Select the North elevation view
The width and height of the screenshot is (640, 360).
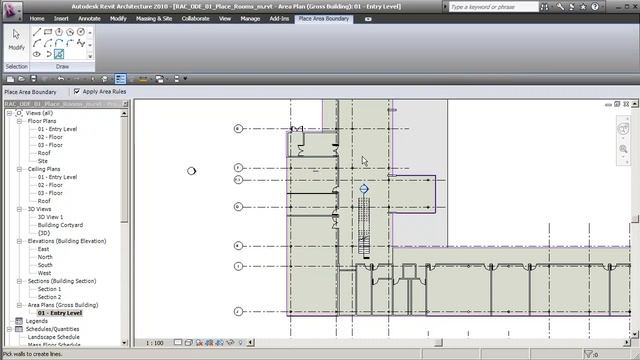tap(45, 257)
